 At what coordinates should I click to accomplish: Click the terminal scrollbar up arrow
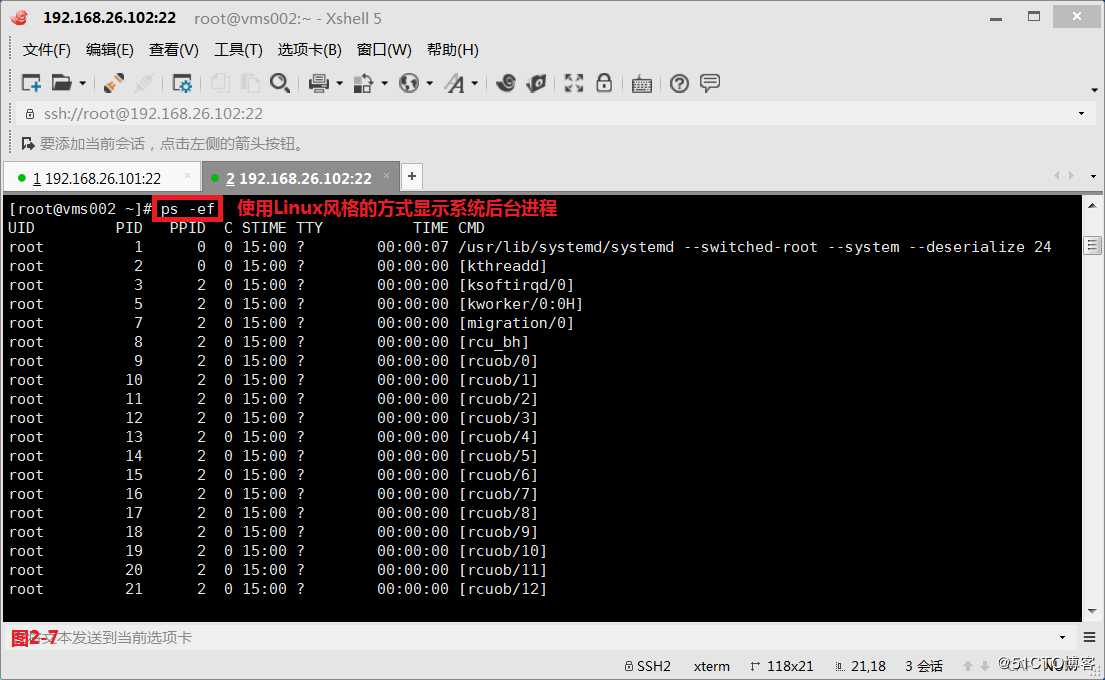[x=1092, y=206]
